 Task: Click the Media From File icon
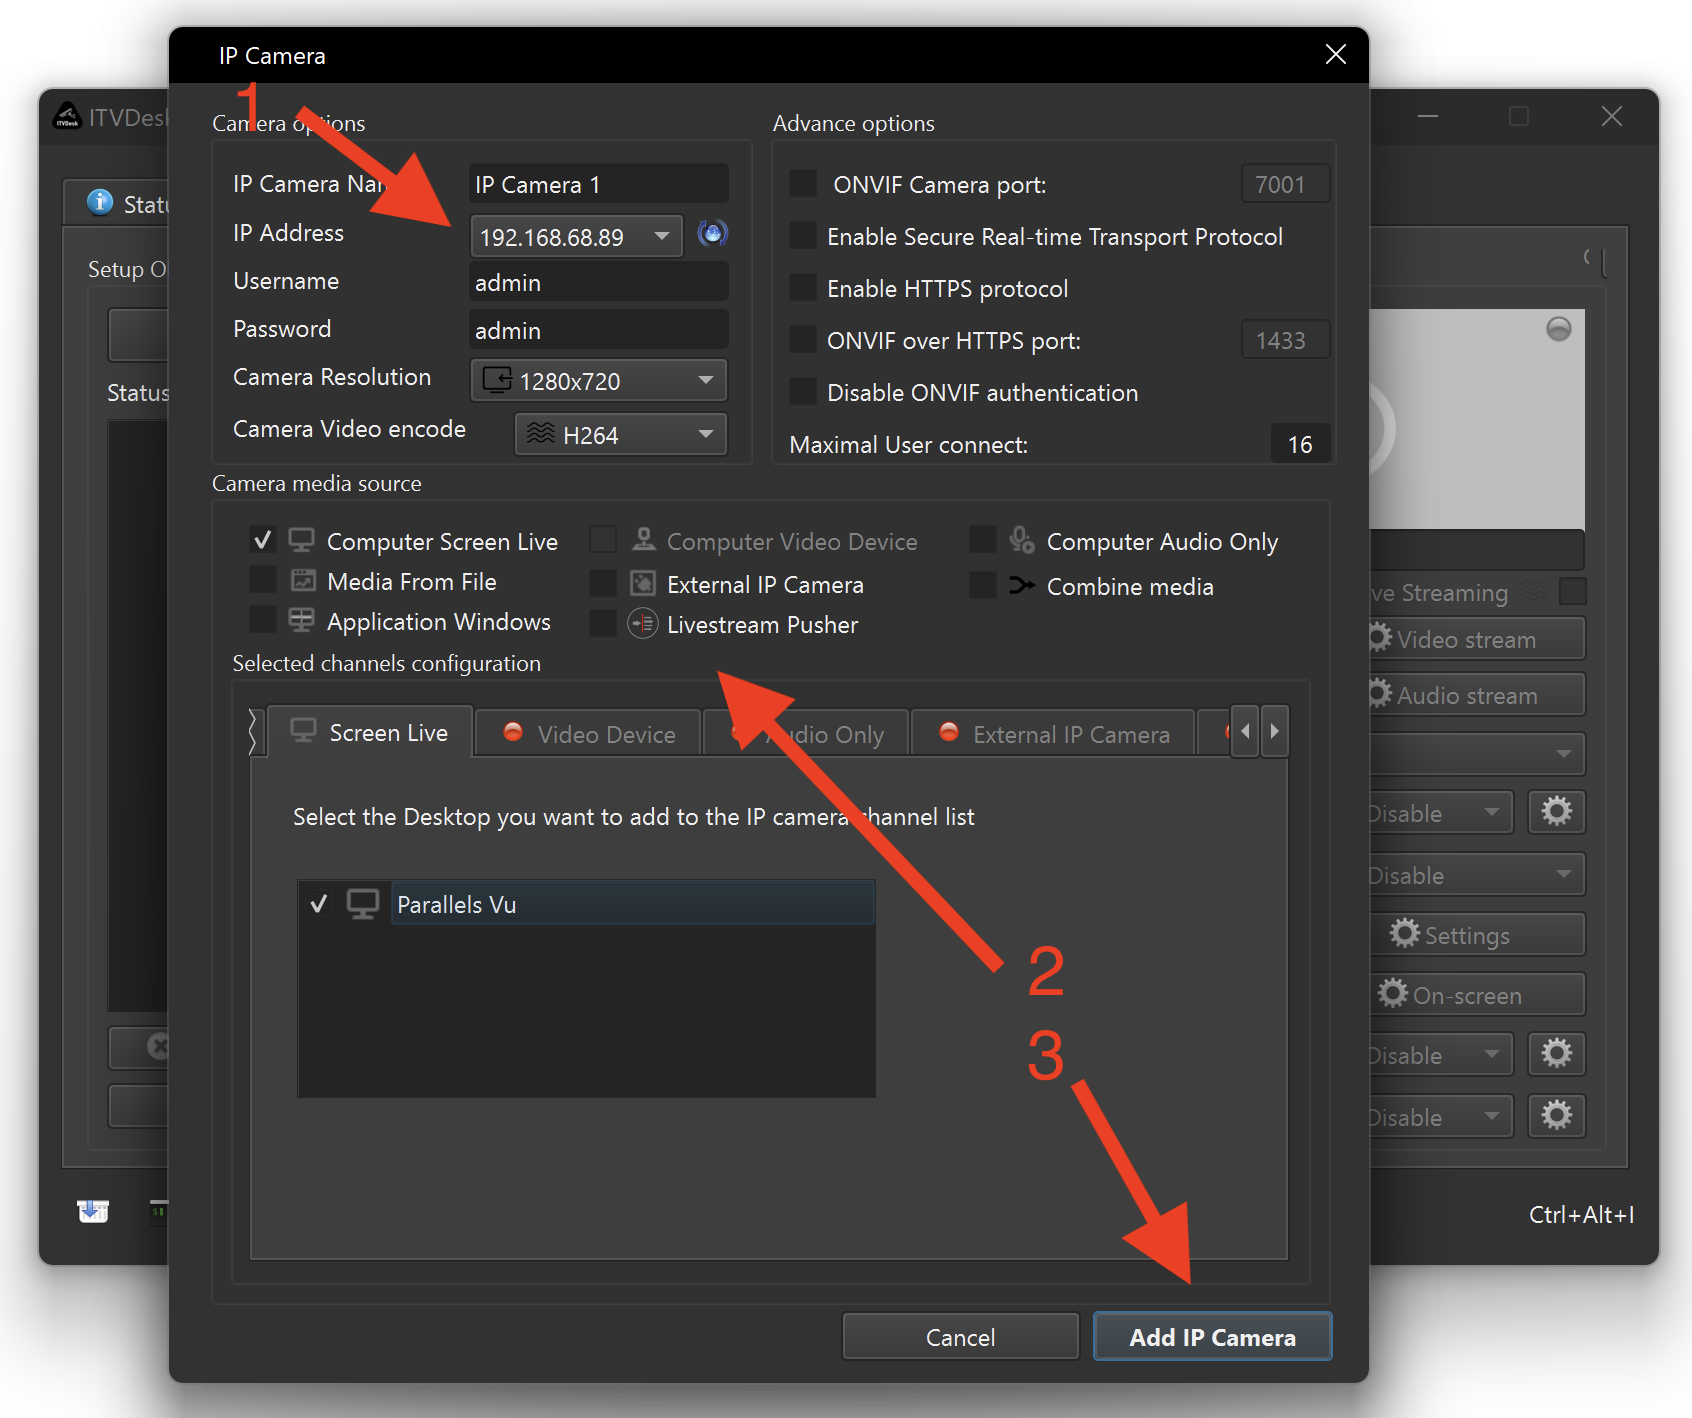tap(302, 581)
